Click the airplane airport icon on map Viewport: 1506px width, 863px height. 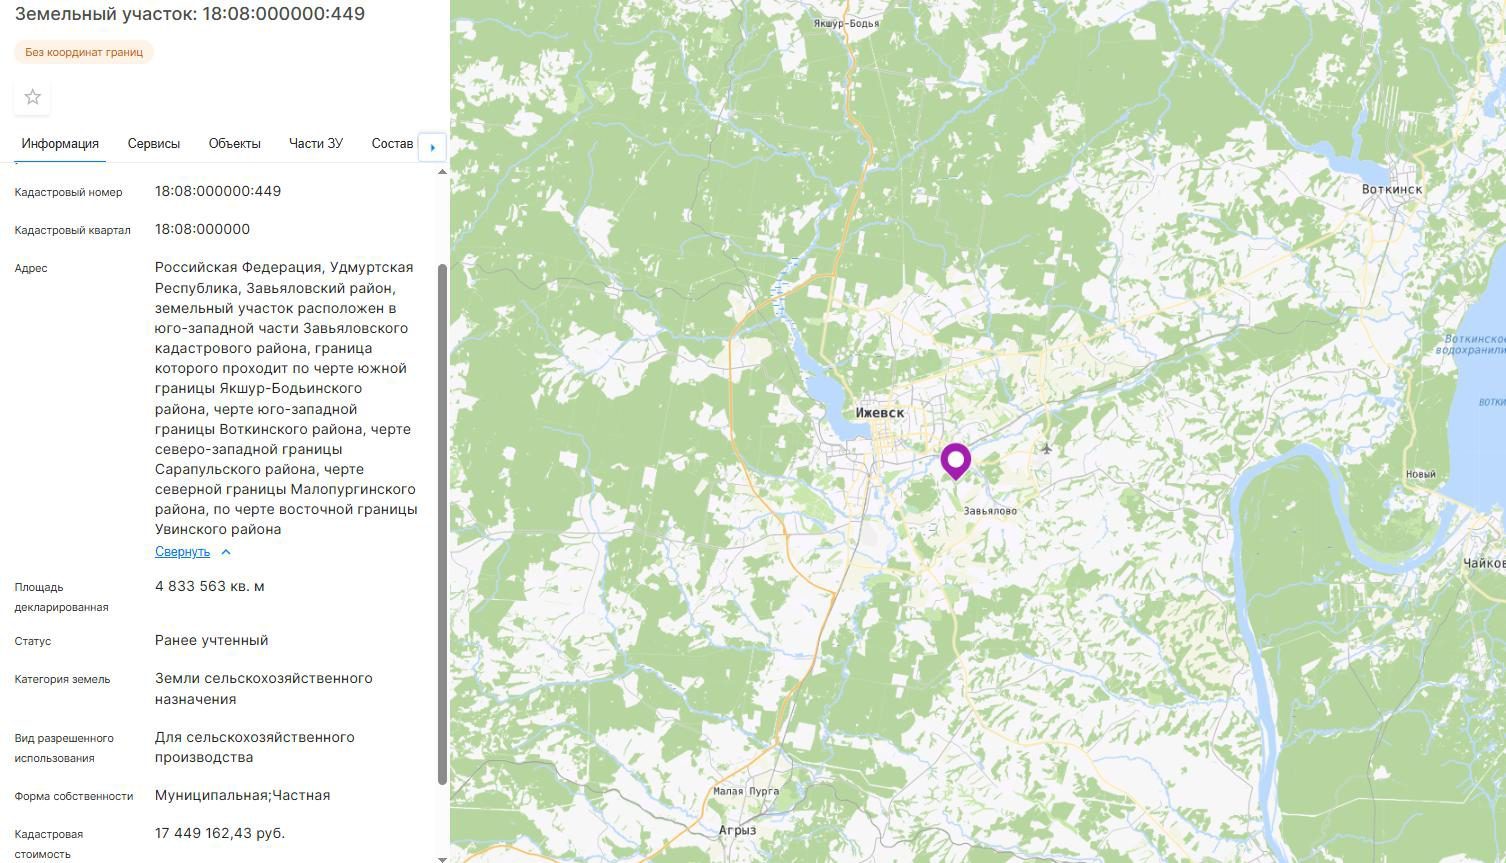point(1046,449)
